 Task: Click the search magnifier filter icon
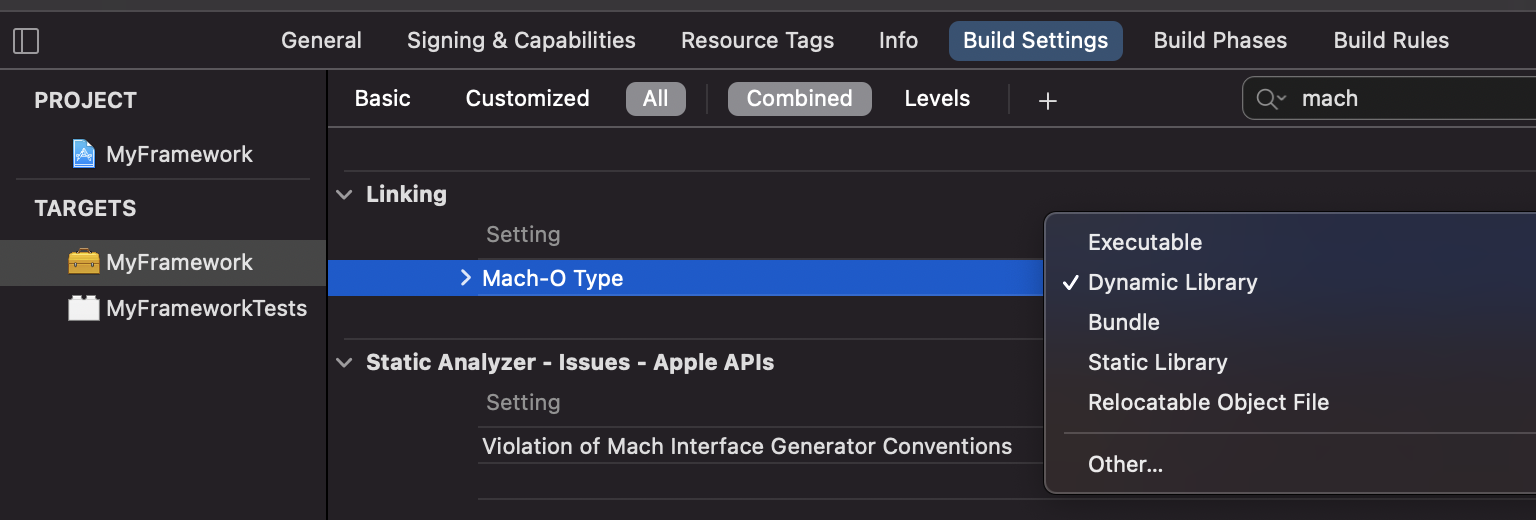coord(1270,99)
